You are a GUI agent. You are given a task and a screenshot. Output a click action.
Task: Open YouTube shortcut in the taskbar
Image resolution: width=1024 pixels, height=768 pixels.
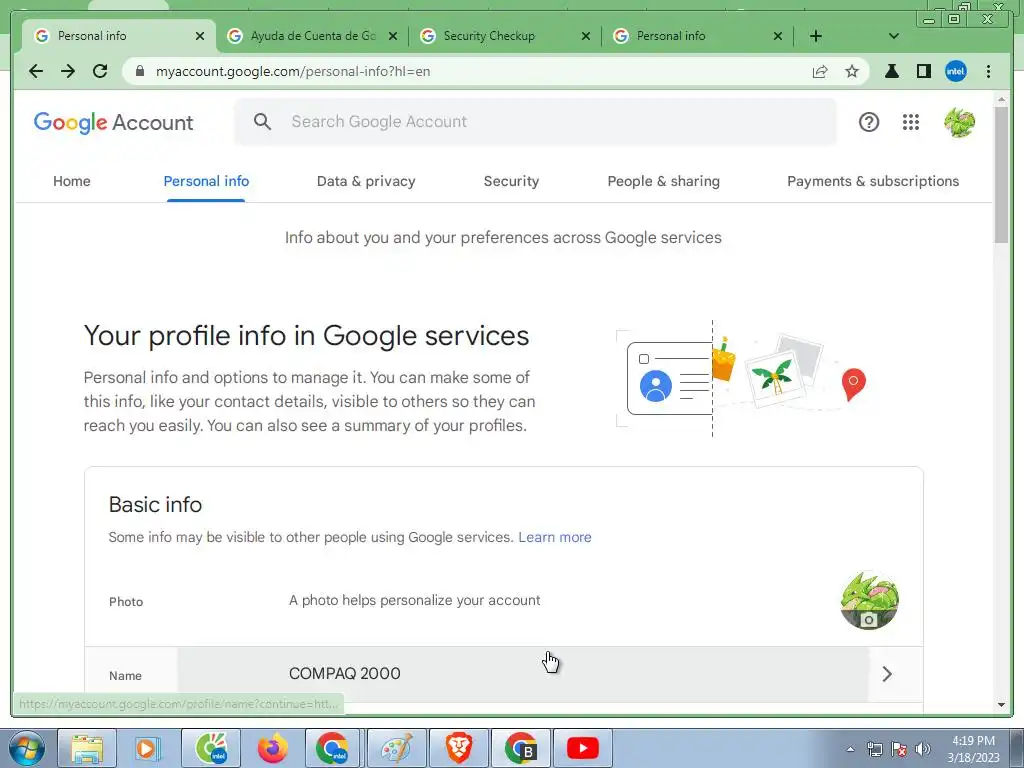583,748
